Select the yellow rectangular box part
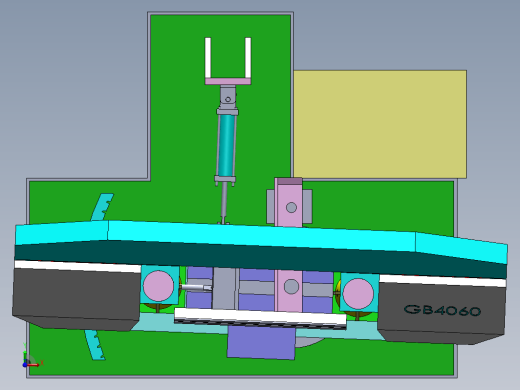Image resolution: width=520 pixels, height=390 pixels. coord(380,124)
